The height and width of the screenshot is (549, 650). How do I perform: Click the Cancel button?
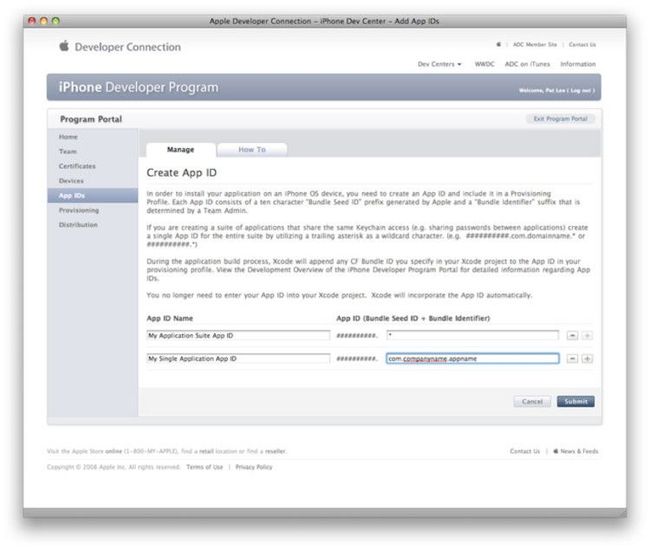pos(532,401)
